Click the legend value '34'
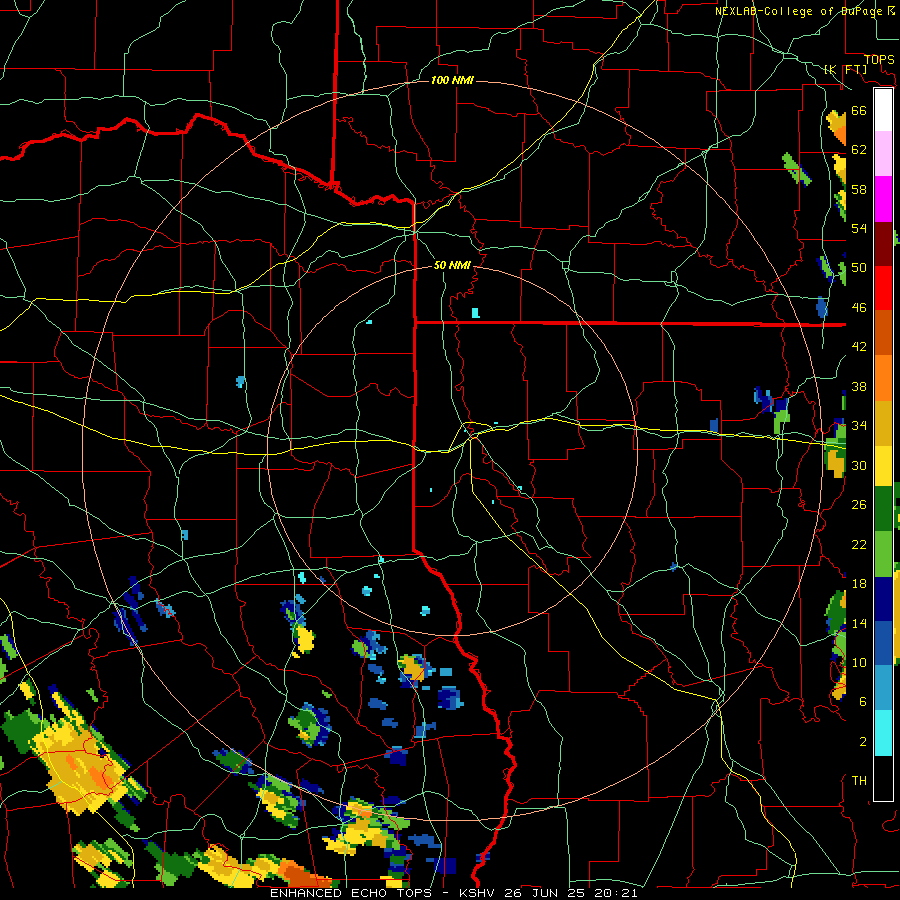900x900 pixels. tap(859, 426)
